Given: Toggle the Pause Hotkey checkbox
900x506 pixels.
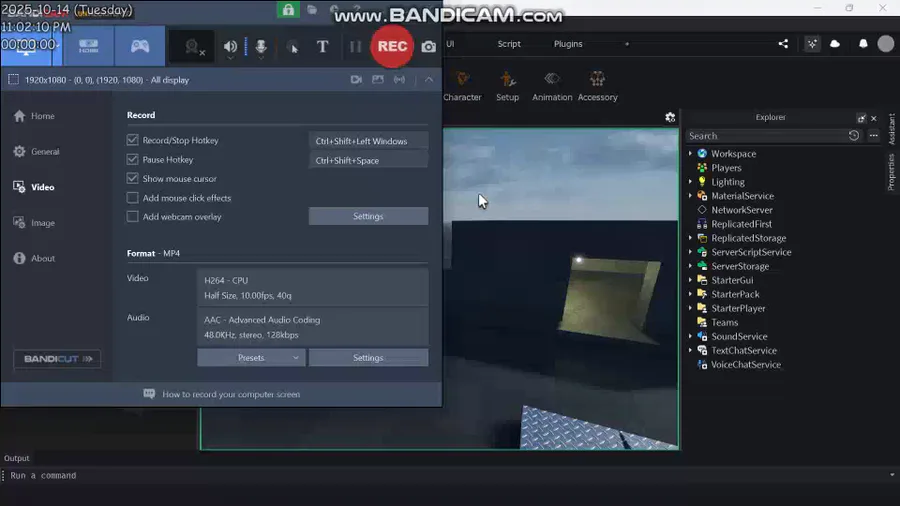Looking at the screenshot, I should point(133,159).
